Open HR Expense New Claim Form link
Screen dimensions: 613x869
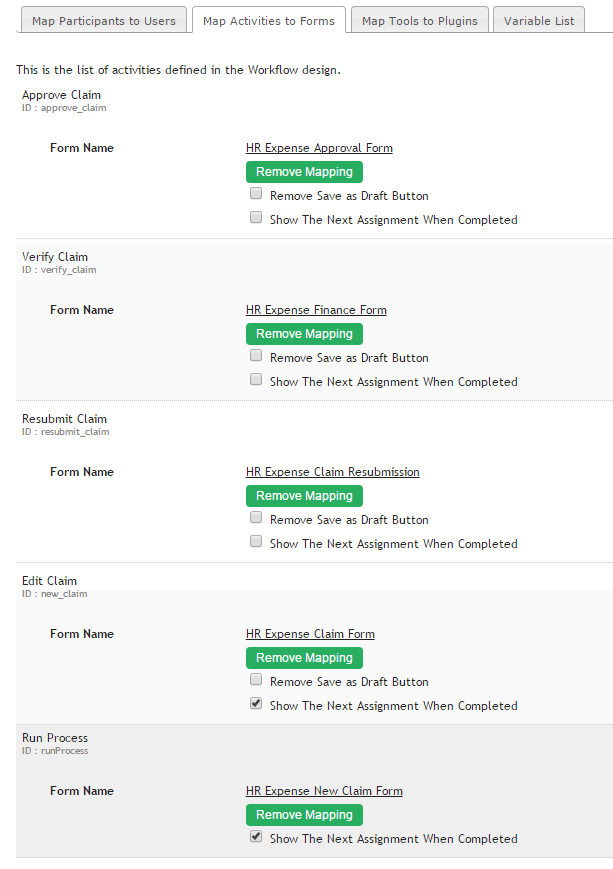click(x=324, y=791)
